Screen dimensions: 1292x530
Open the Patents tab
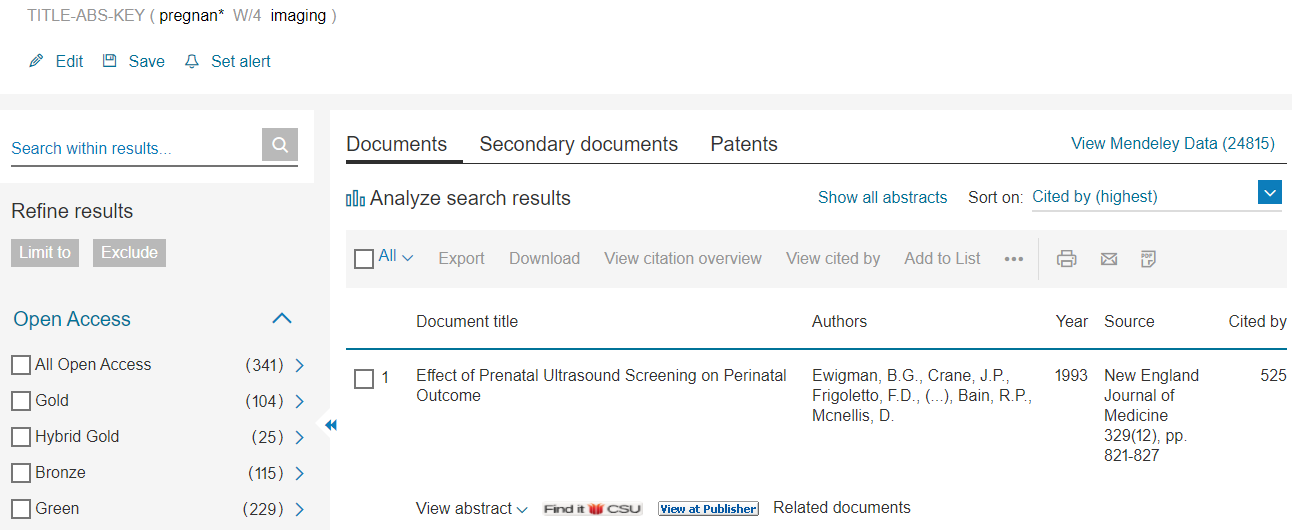click(x=744, y=144)
